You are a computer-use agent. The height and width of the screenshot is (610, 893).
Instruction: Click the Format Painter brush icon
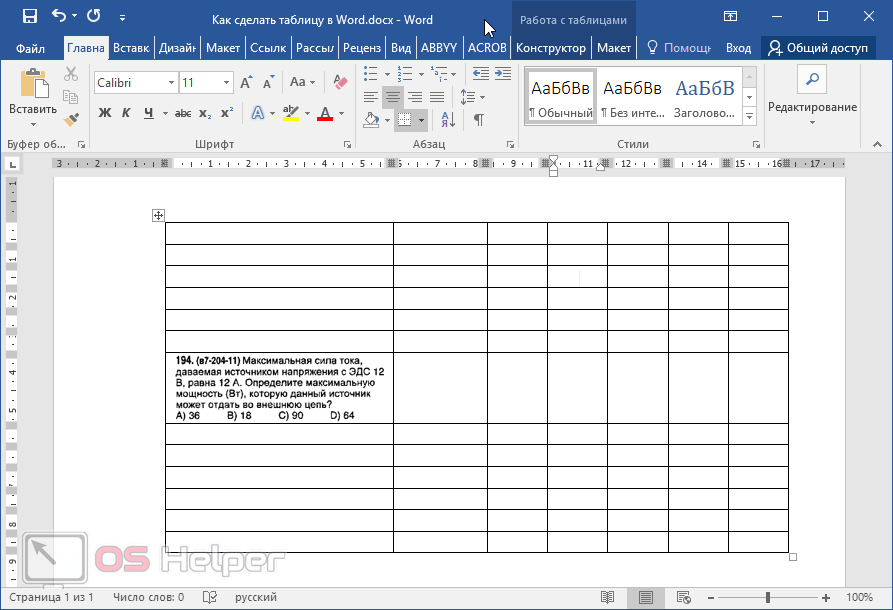coord(71,119)
